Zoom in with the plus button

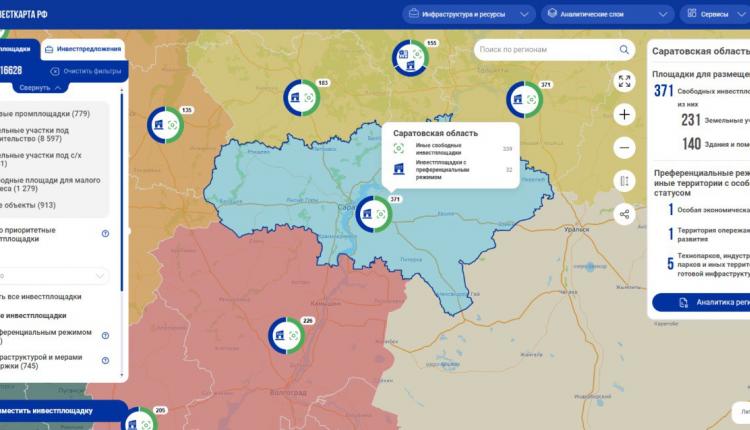click(625, 114)
